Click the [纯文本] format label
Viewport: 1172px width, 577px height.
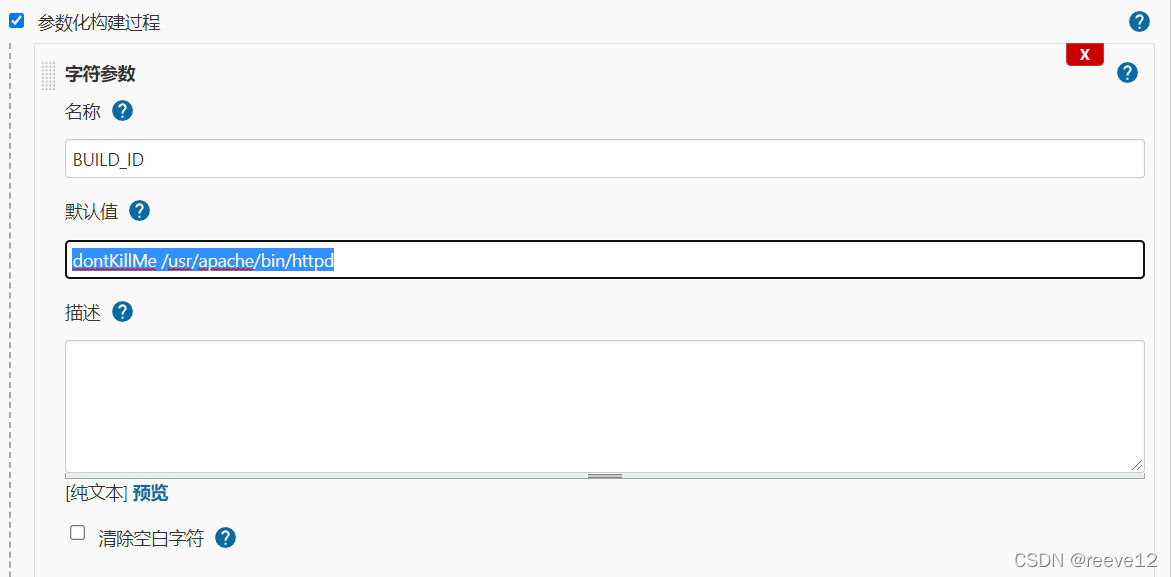coord(96,493)
